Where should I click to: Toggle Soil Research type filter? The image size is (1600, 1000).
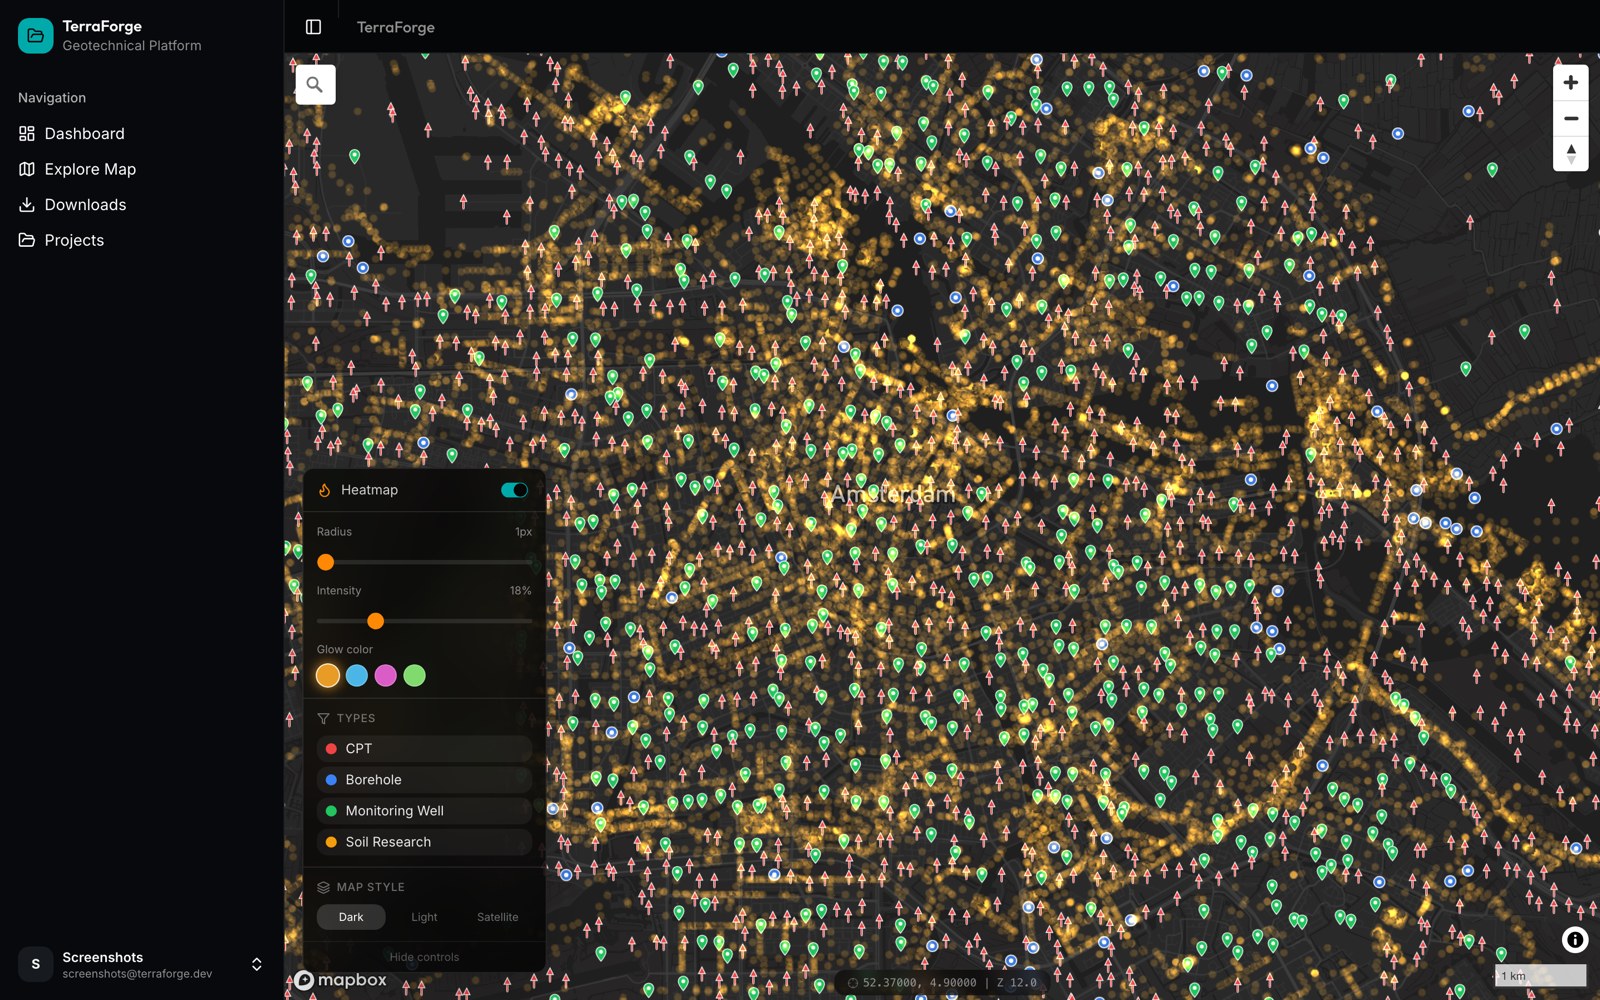pyautogui.click(x=424, y=842)
